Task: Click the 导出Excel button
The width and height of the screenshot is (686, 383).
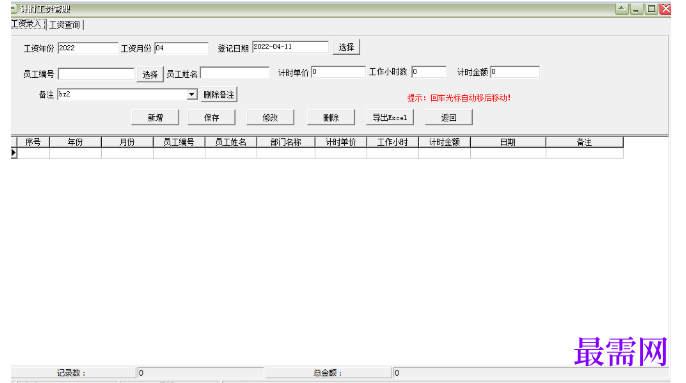Action: pos(389,117)
